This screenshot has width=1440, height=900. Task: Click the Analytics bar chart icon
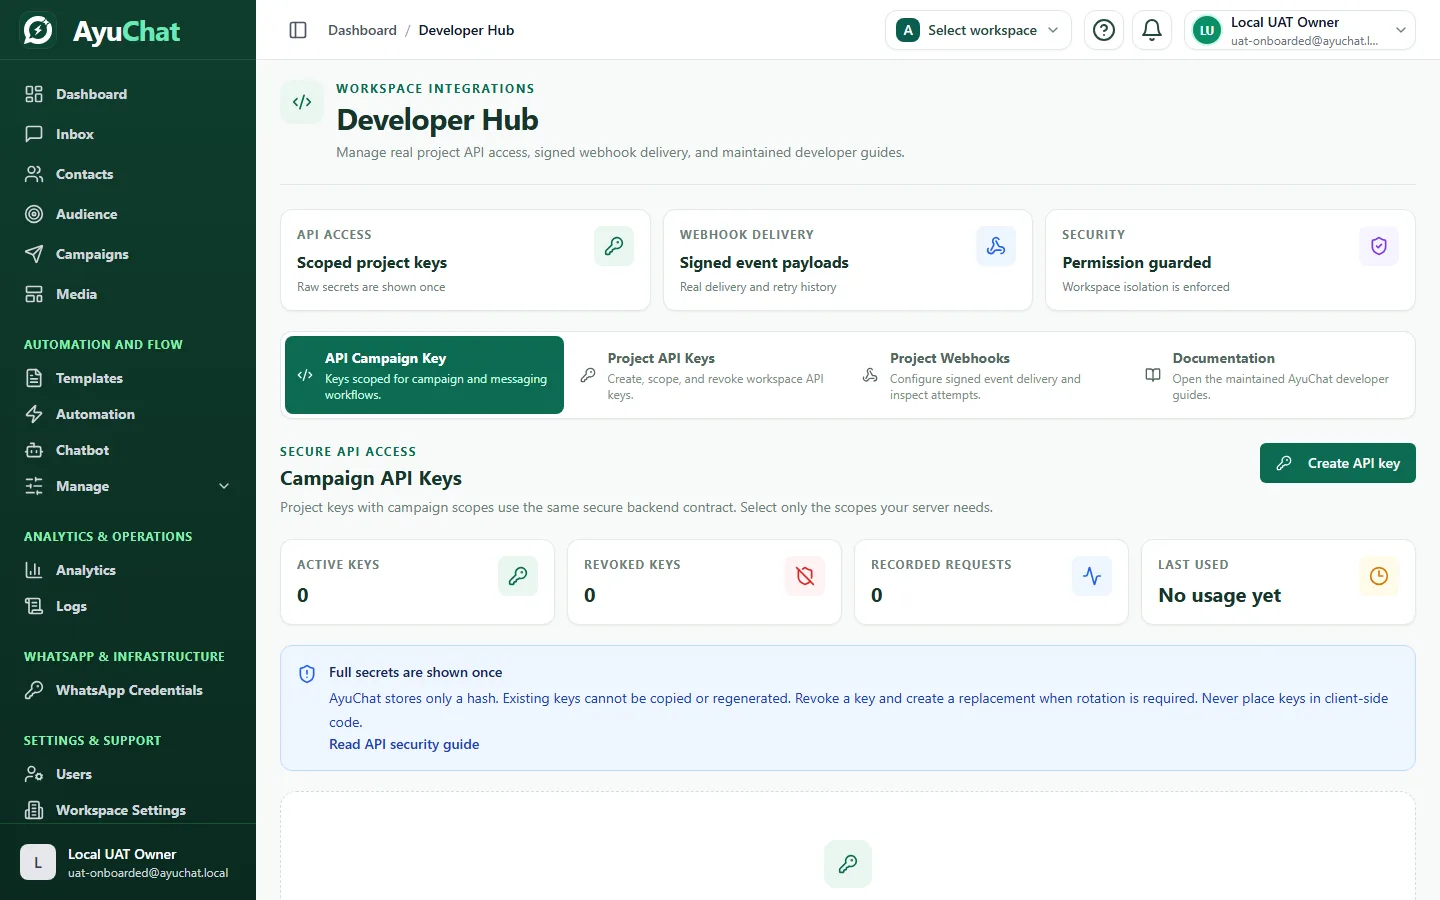tap(34, 570)
